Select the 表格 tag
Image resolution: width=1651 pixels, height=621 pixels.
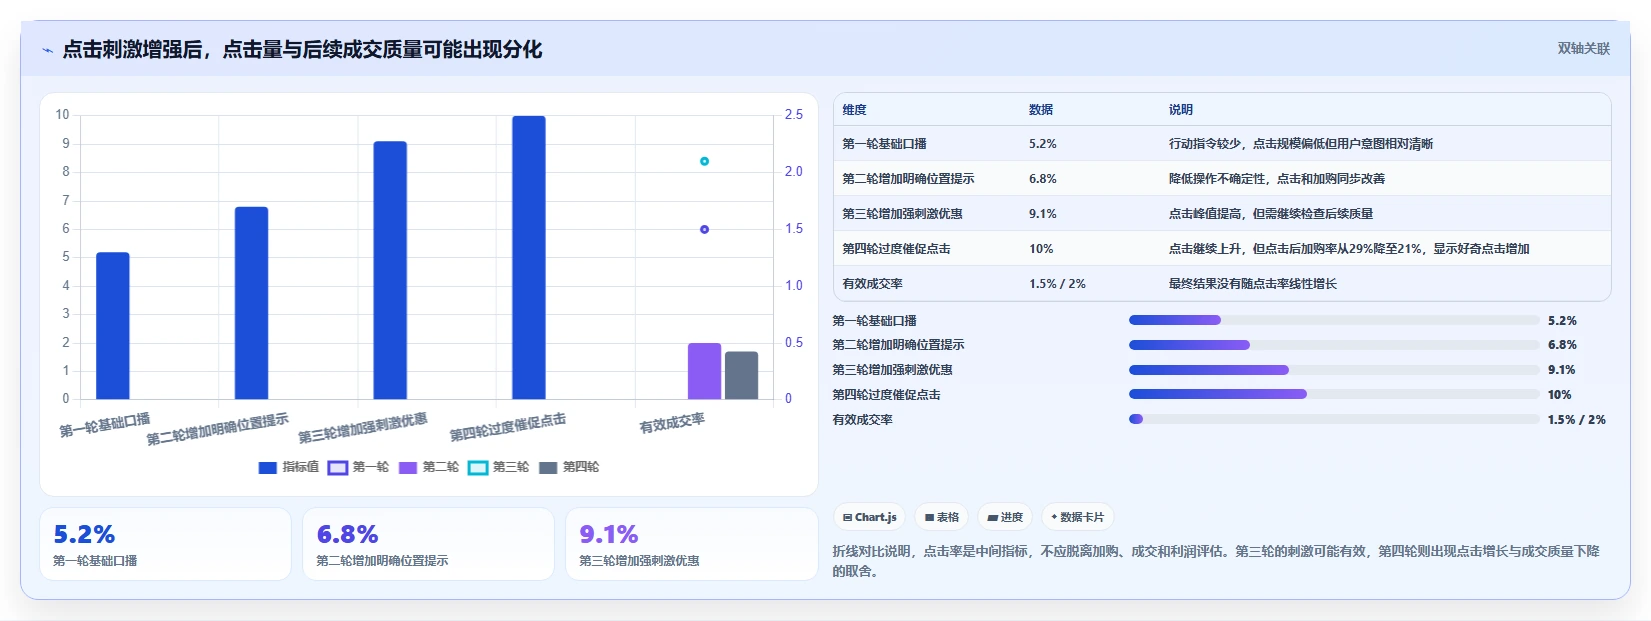[941, 517]
